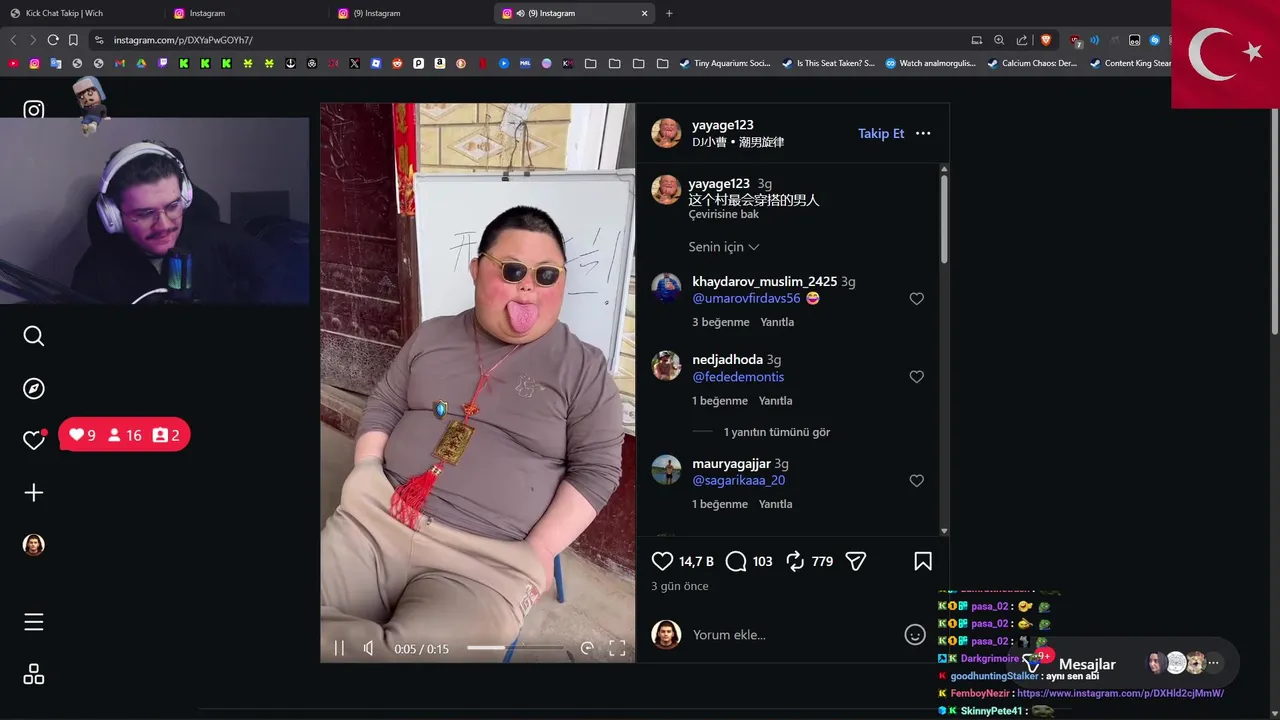Screen dimensions: 1280x720
Task: Share the post with paper plane icon
Action: point(856,562)
